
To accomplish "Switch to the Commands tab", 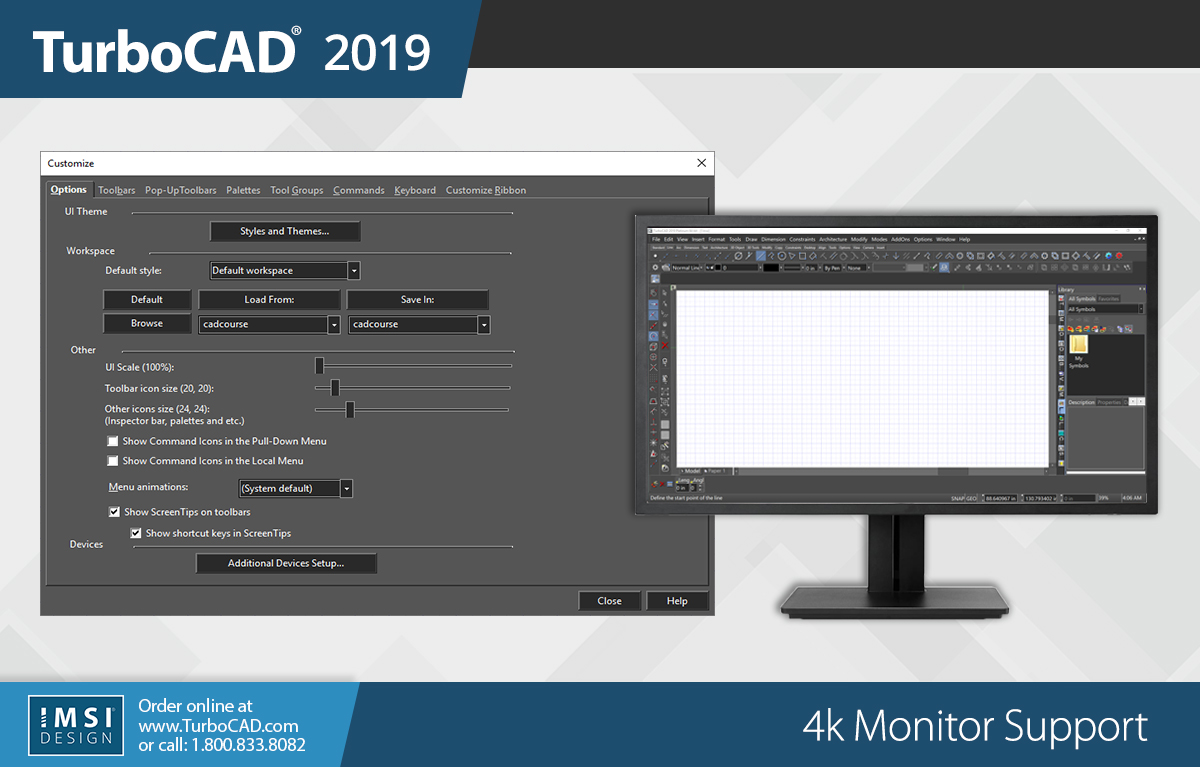I will pyautogui.click(x=359, y=190).
